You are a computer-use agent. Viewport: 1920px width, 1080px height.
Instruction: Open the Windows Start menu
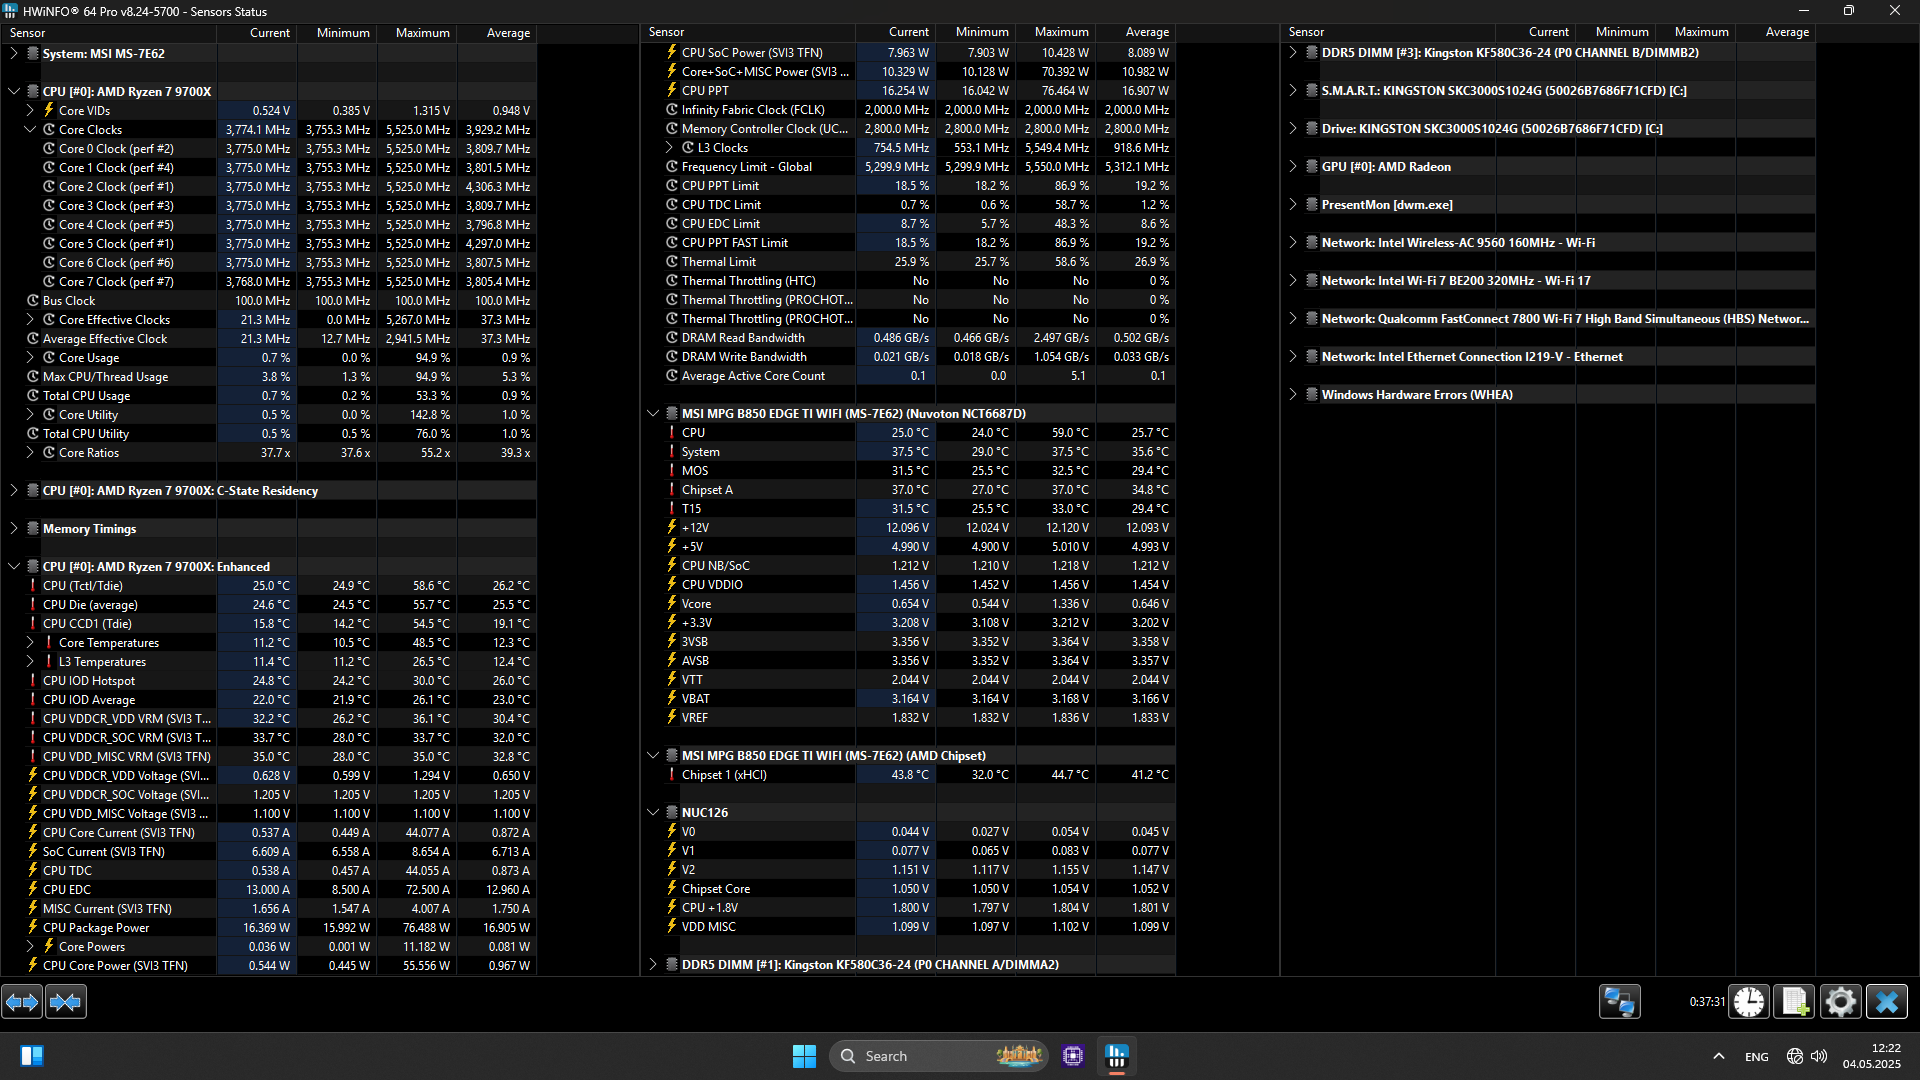pyautogui.click(x=804, y=1055)
